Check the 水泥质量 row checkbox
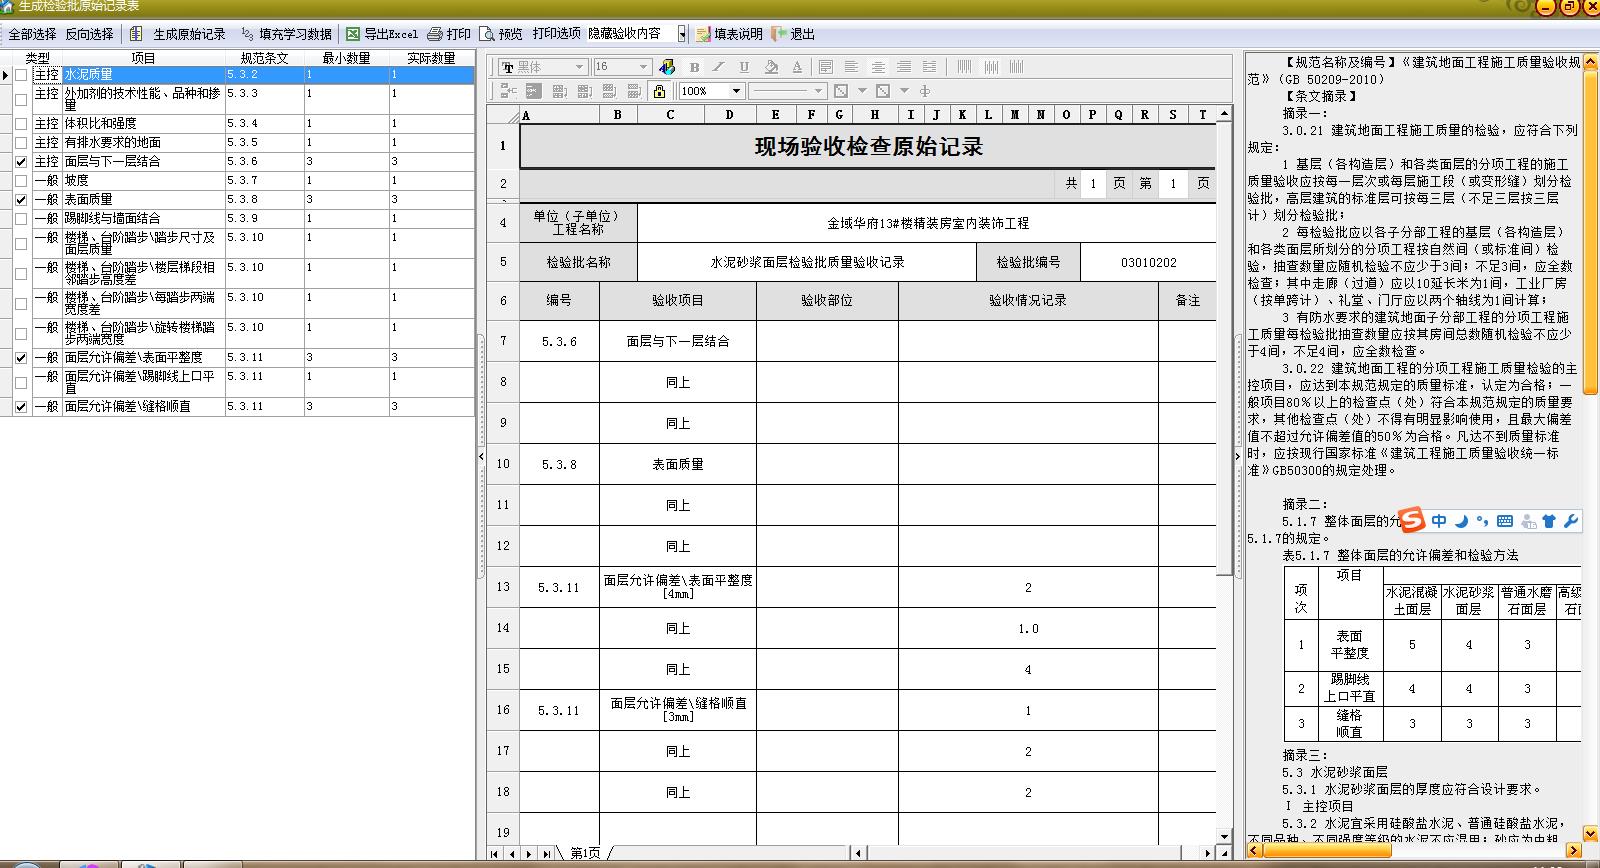 (x=21, y=75)
